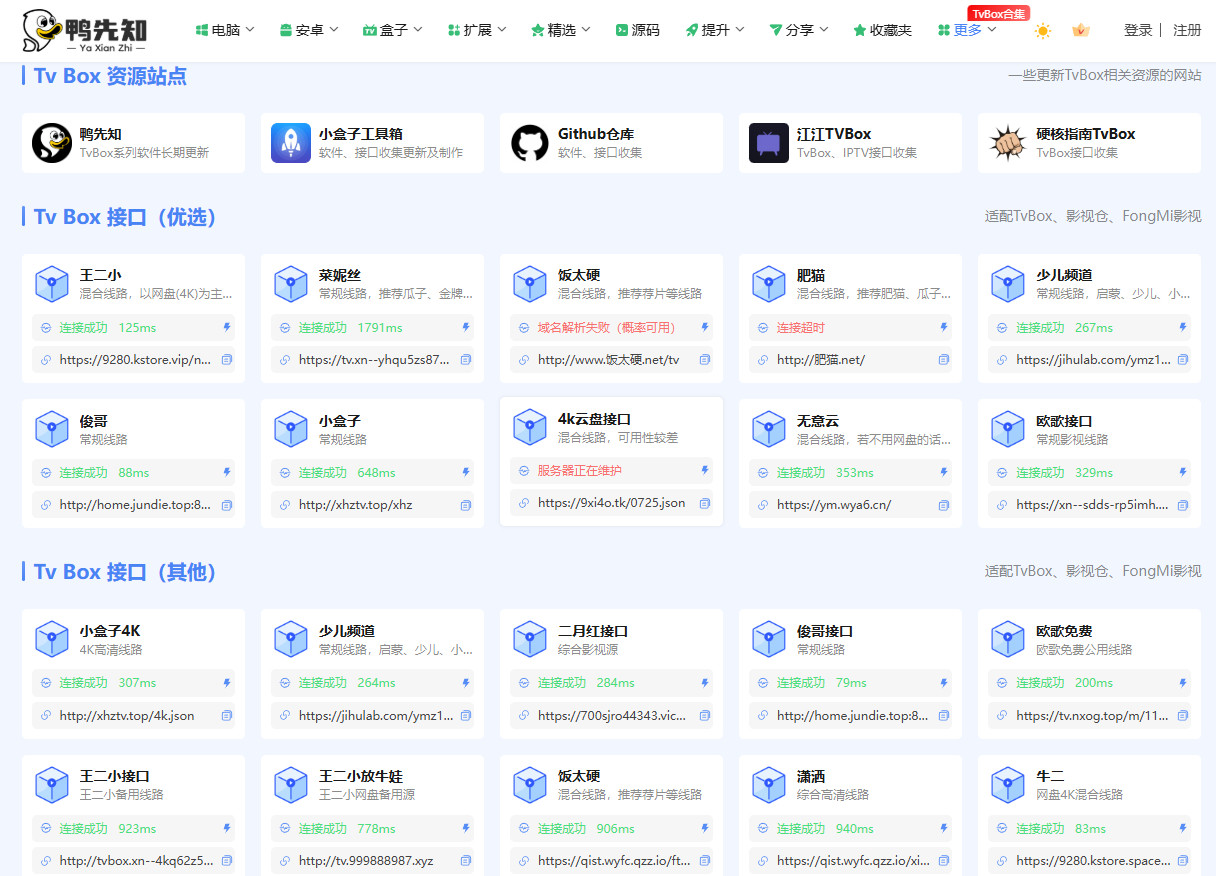Copy the 二月红接口 700sjro URL
This screenshot has height=876, width=1216.
point(705,715)
